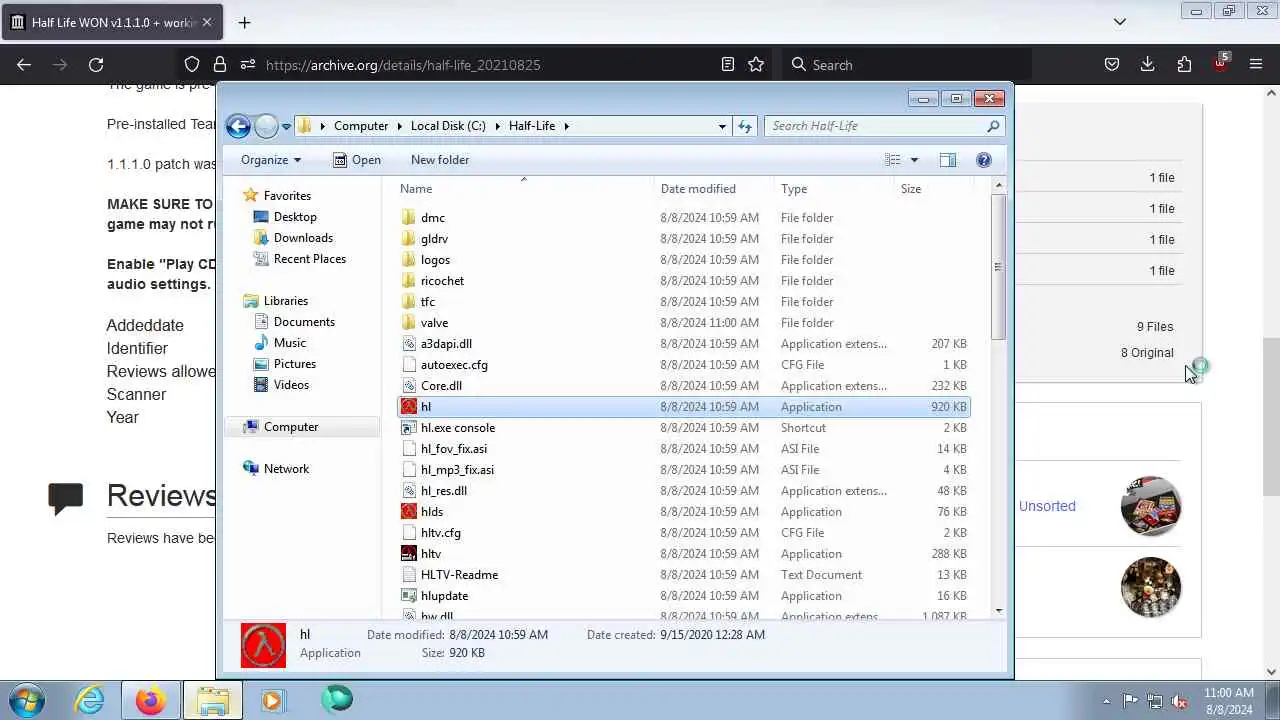This screenshot has width=1280, height=720.
Task: Select the hl_mp3_fix.asi file
Action: tap(457, 470)
